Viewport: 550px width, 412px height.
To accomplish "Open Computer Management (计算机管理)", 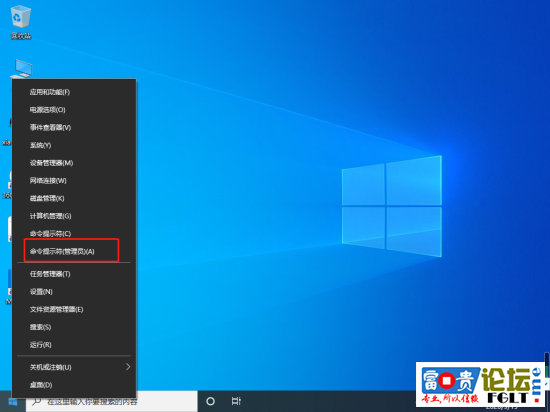I will click(x=74, y=216).
